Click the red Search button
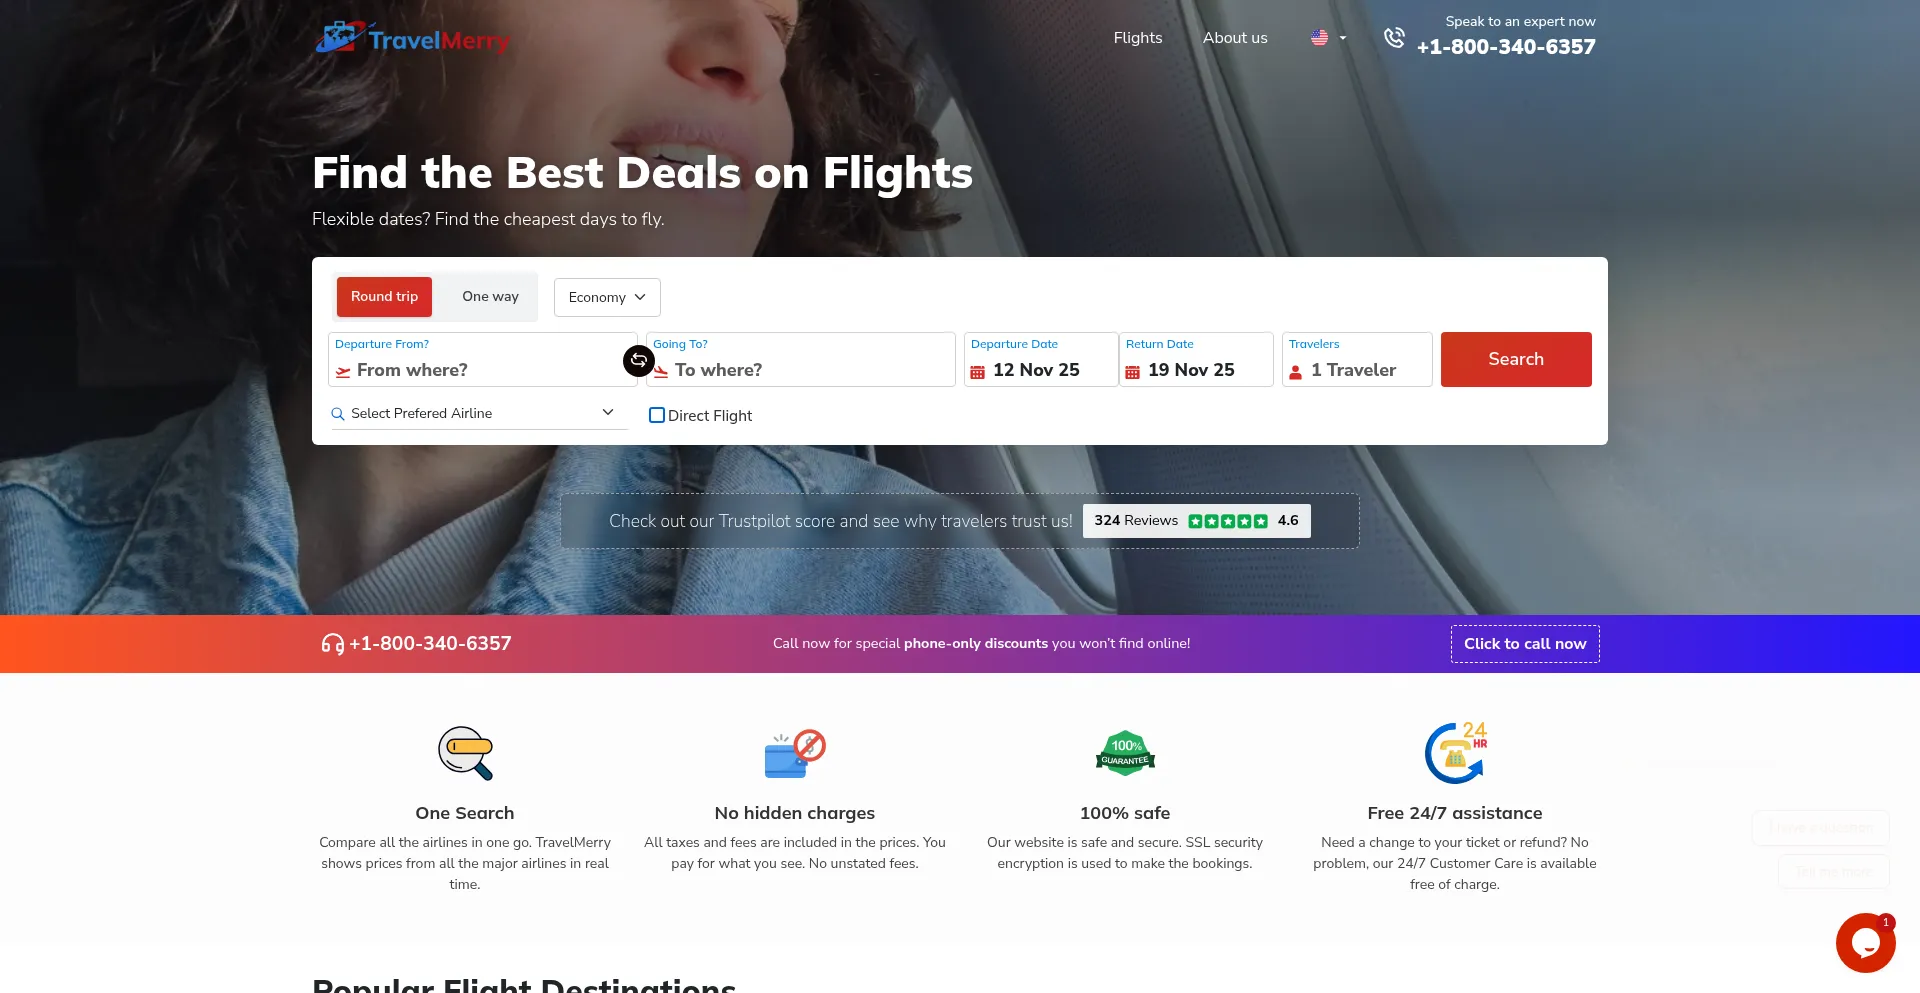Screen dimensions: 1920x993 pyautogui.click(x=1516, y=359)
